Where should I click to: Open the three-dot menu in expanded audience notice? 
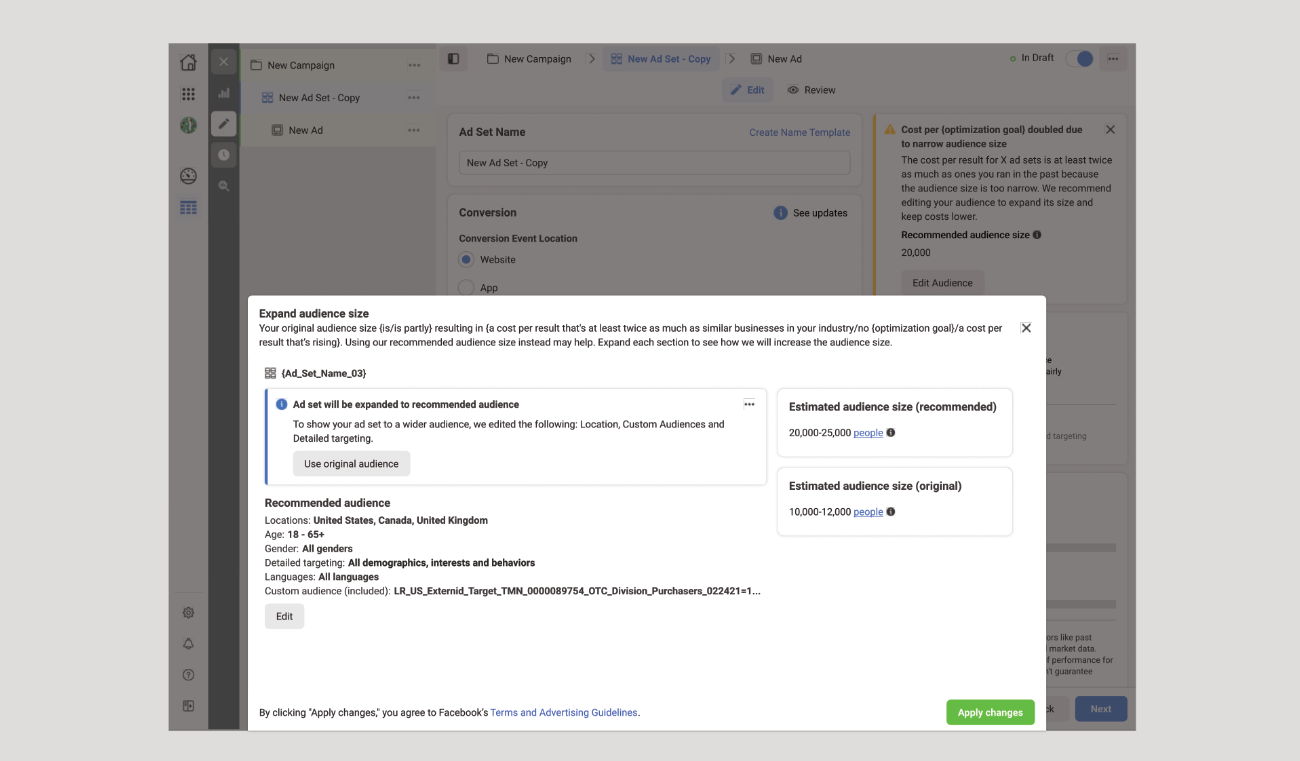[x=749, y=405]
